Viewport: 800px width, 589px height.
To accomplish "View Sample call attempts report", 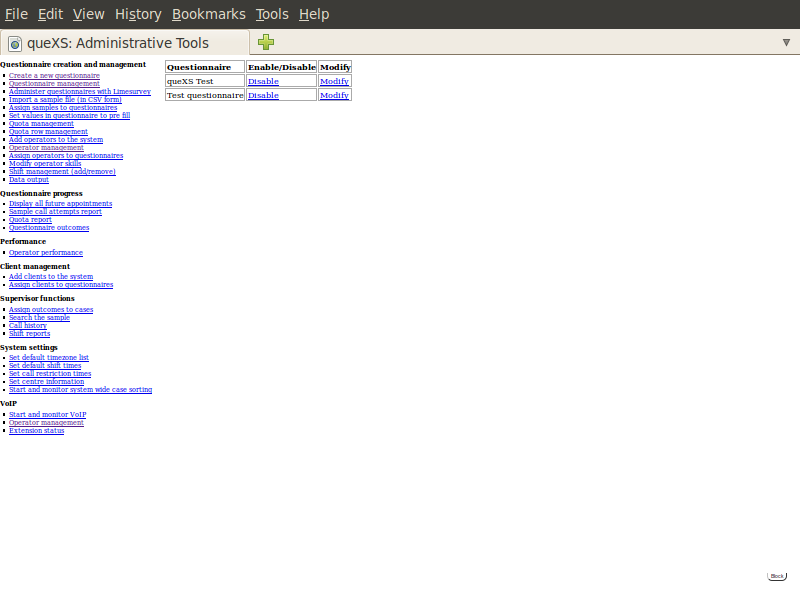I will [55, 211].
